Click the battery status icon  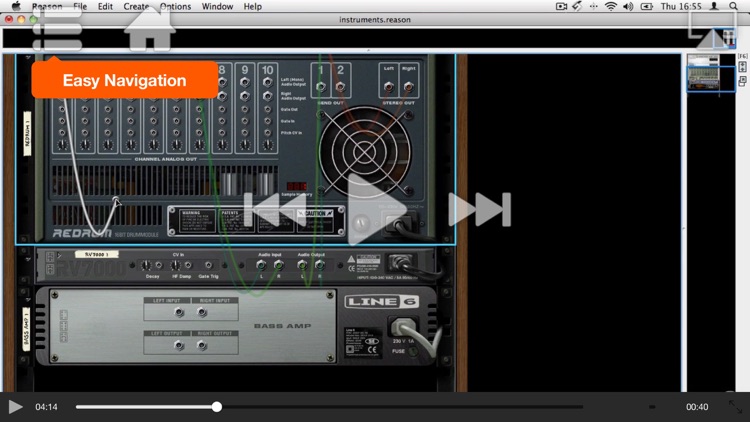click(647, 6)
